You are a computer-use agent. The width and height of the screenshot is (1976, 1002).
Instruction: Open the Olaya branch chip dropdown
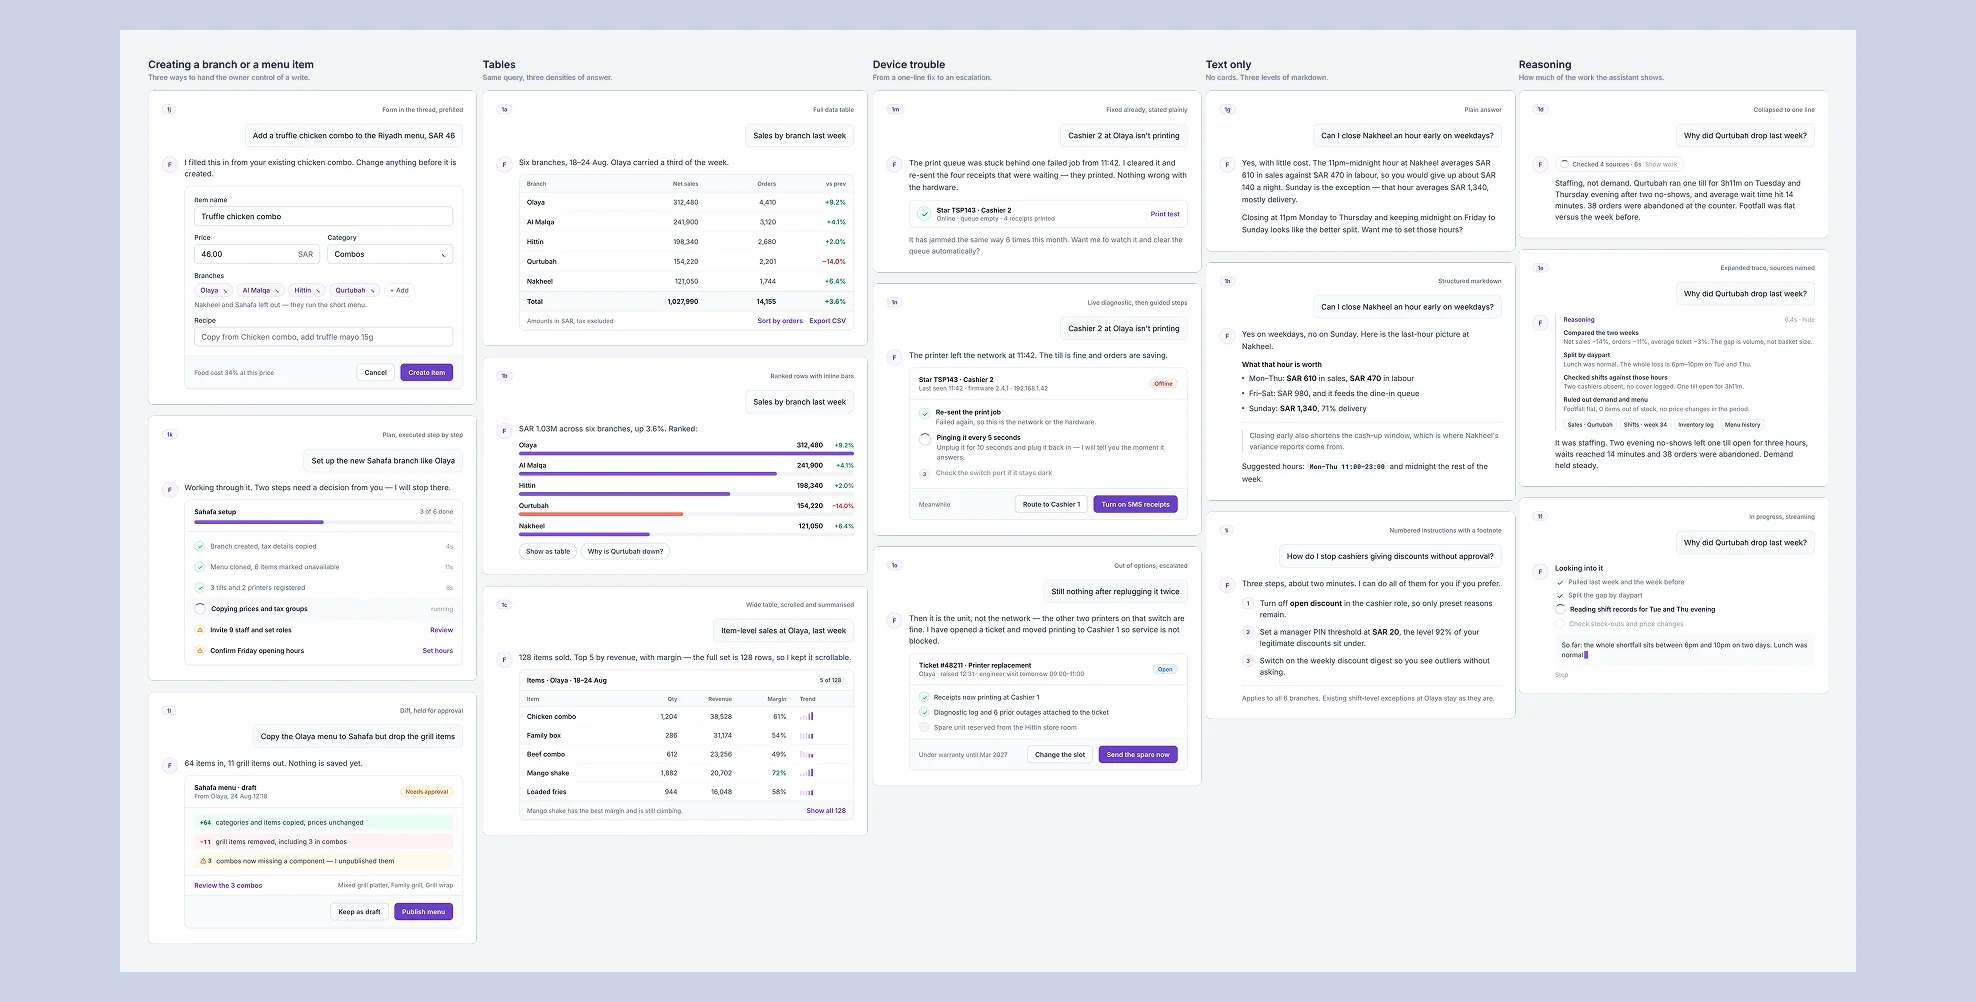pos(213,290)
